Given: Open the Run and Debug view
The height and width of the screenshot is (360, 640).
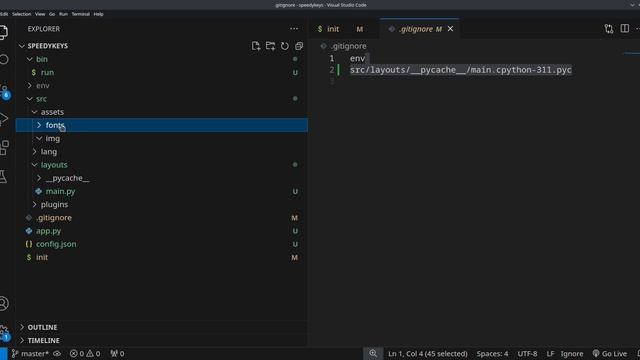Looking at the screenshot, I should [x=4, y=119].
